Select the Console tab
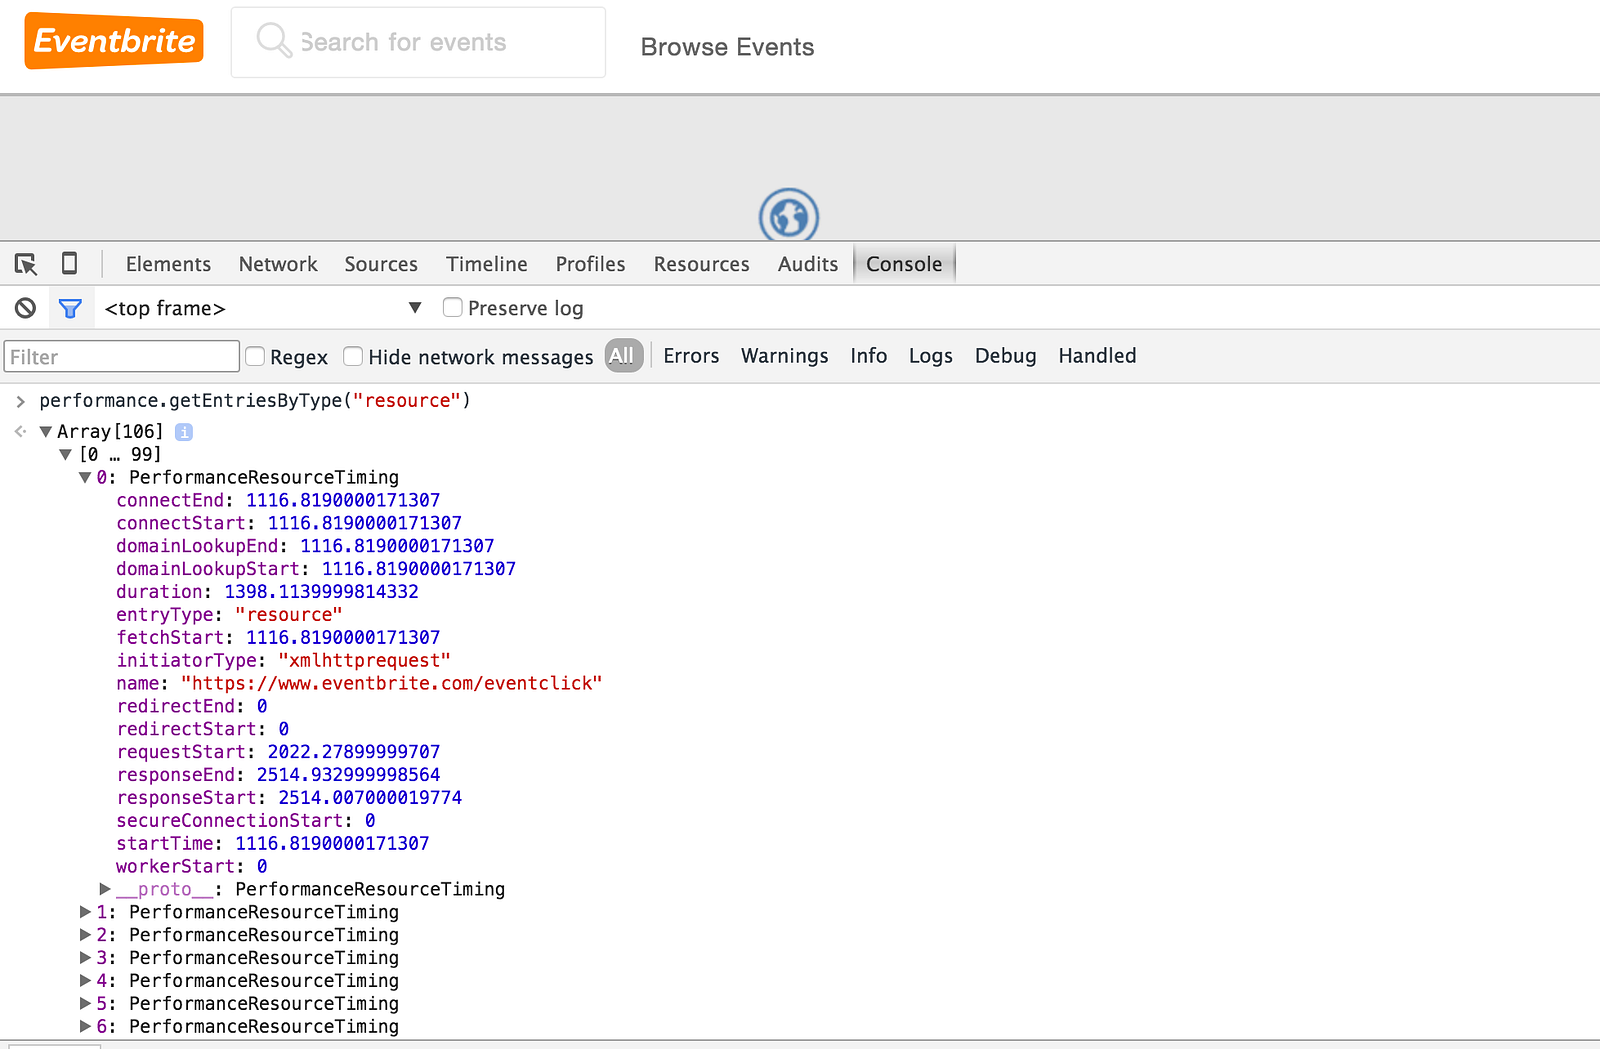This screenshot has height=1049, width=1600. coord(904,264)
